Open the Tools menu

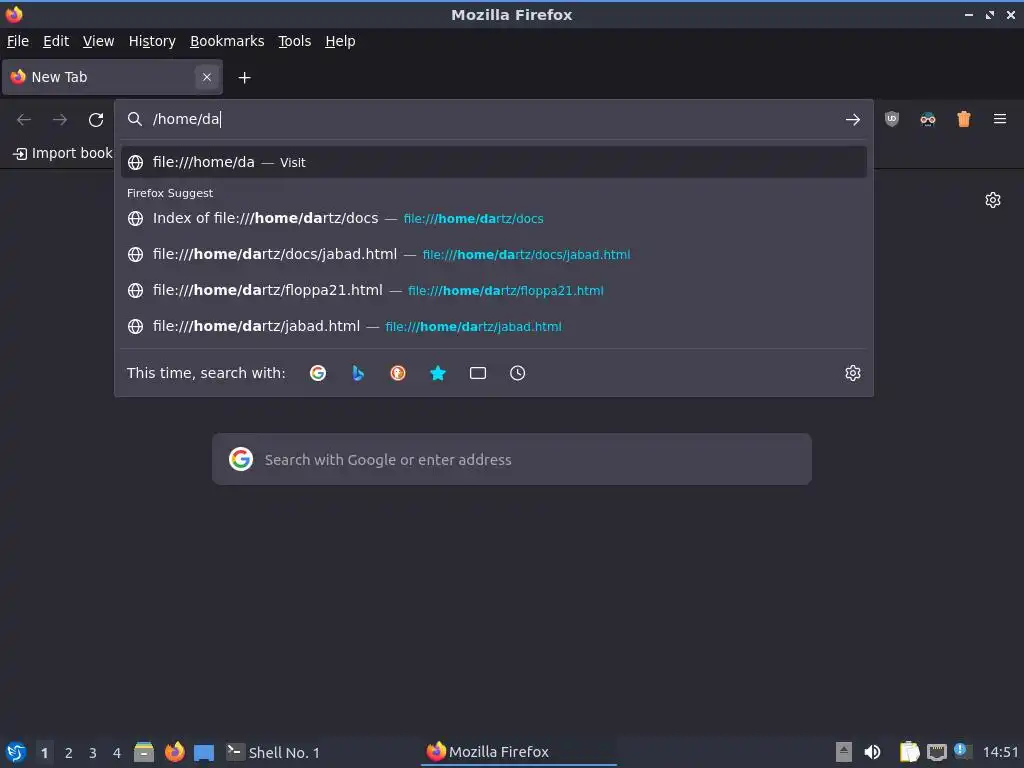(x=295, y=41)
